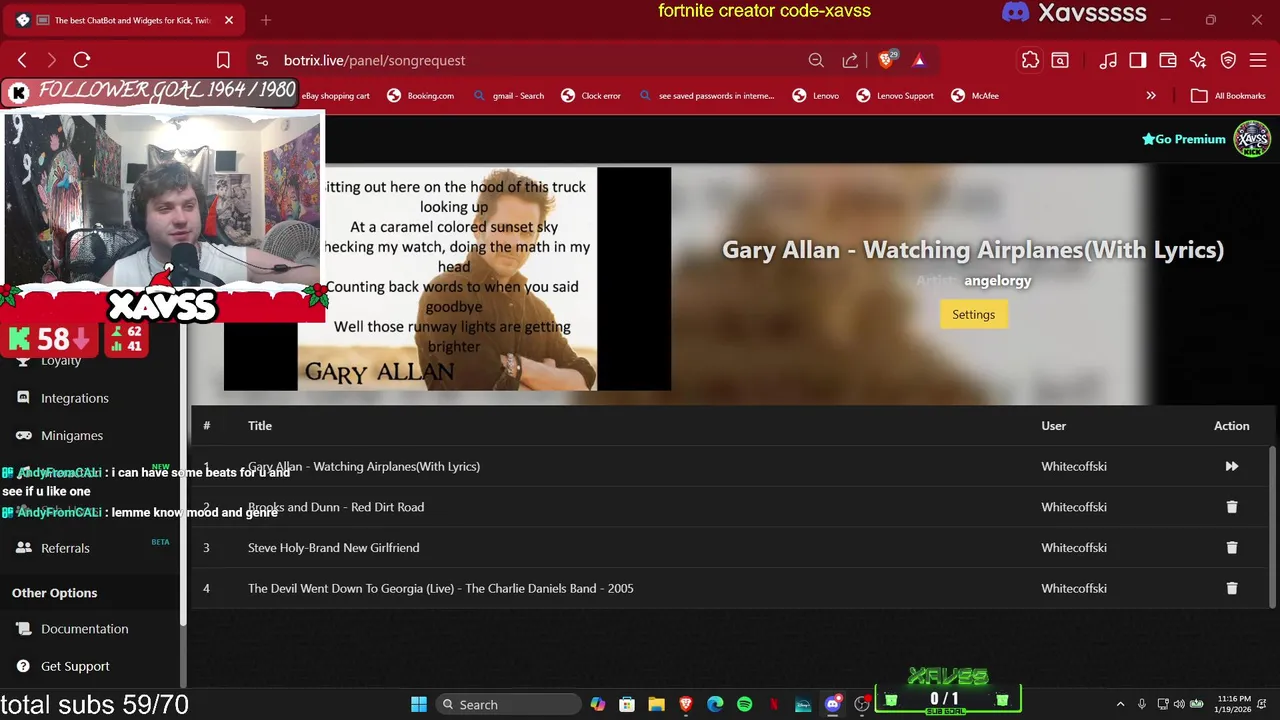Click the share page icon
This screenshot has height=720, width=1280.
coord(850,60)
